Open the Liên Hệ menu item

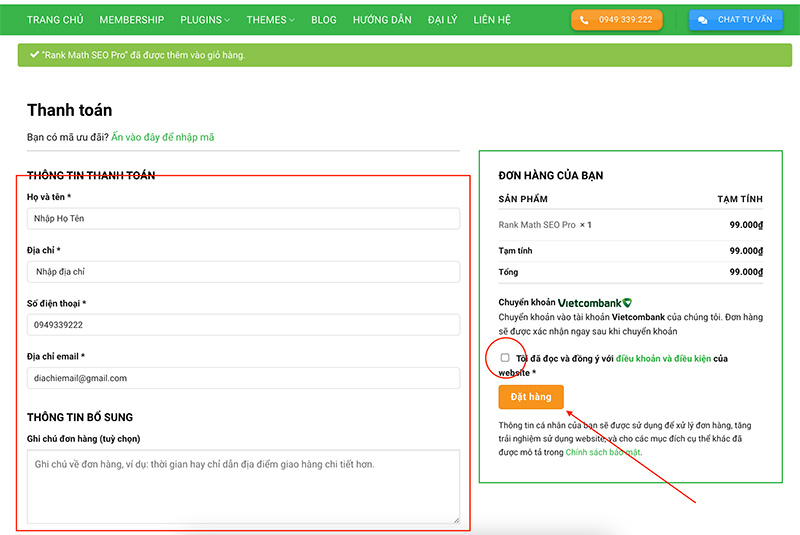(x=492, y=19)
